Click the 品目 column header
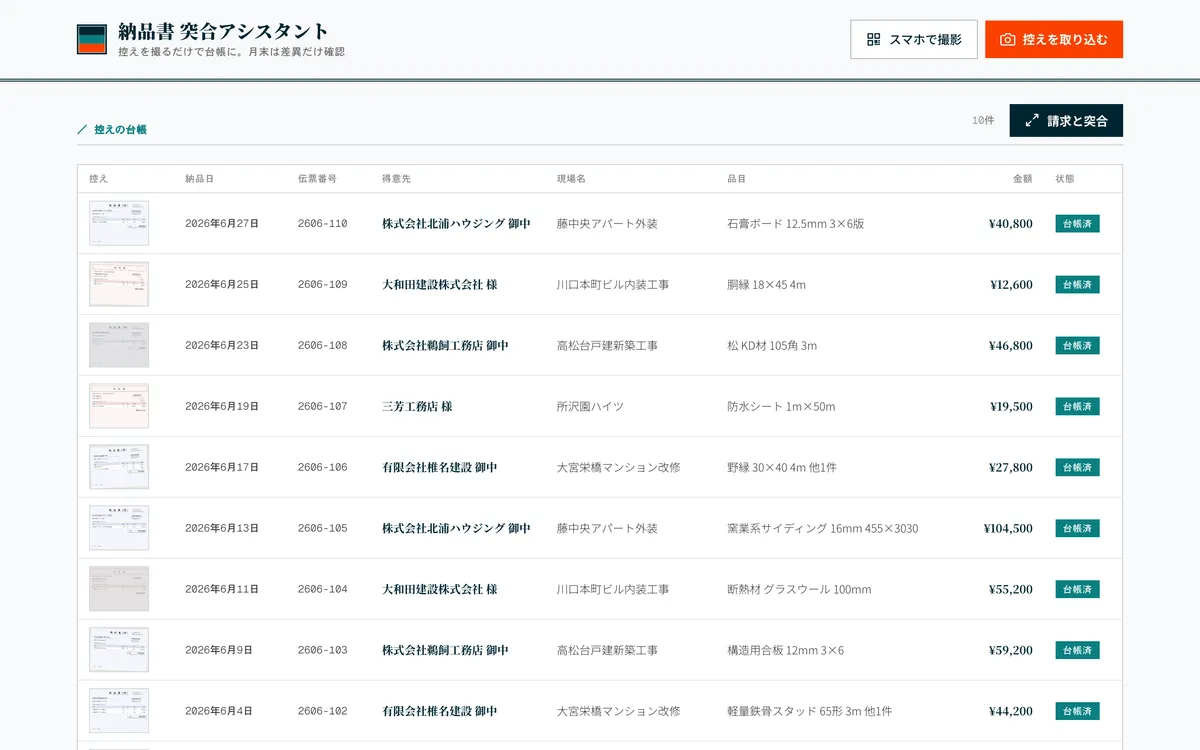This screenshot has width=1200, height=750. 736,179
